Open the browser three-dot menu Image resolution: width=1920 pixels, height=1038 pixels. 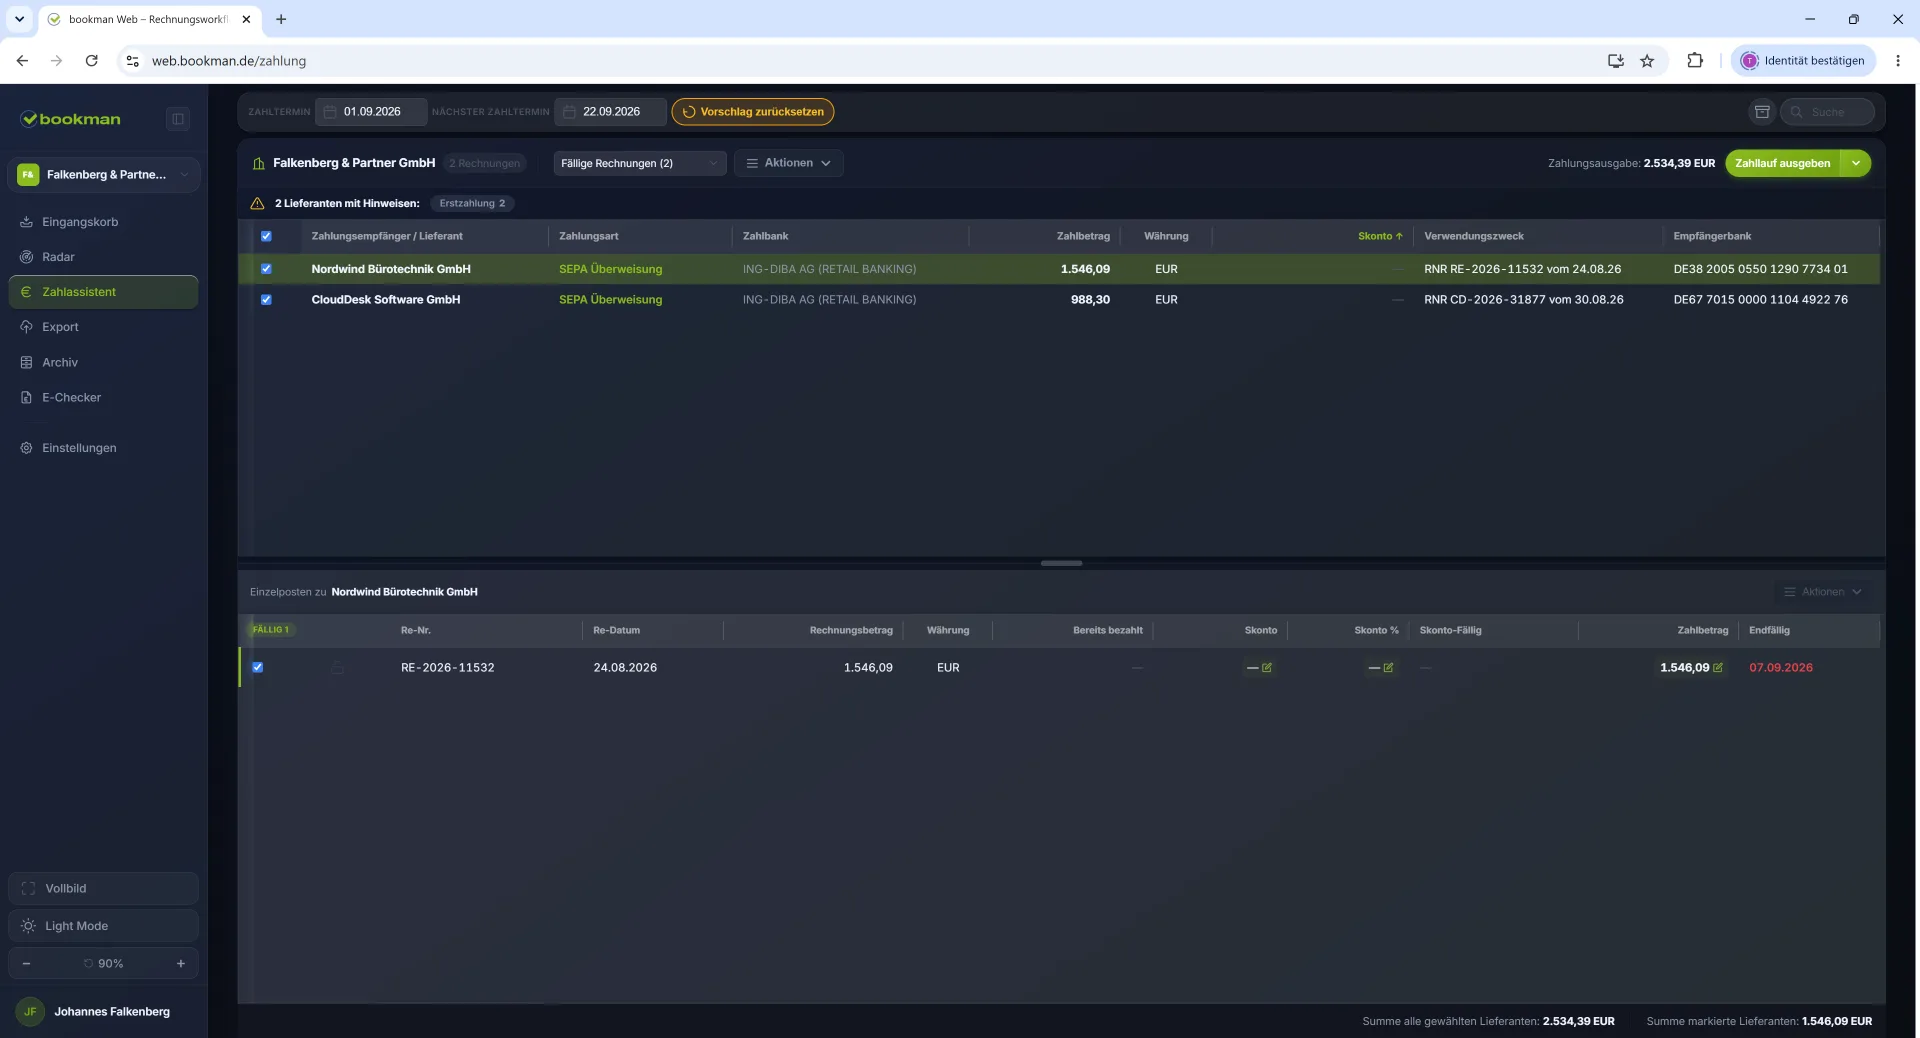[1897, 61]
